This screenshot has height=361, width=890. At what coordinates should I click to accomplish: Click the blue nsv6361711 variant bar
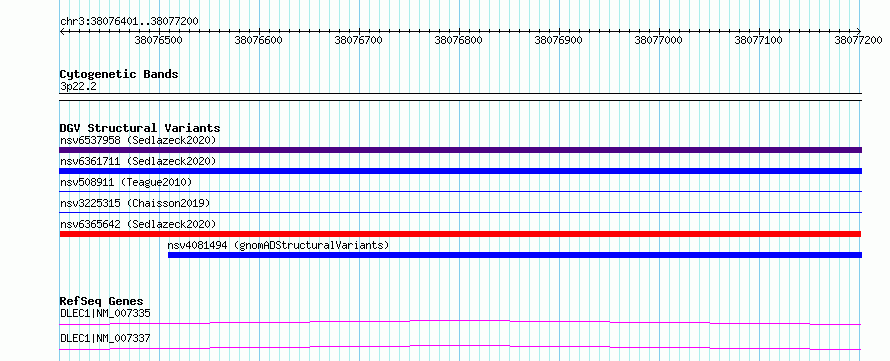460,171
